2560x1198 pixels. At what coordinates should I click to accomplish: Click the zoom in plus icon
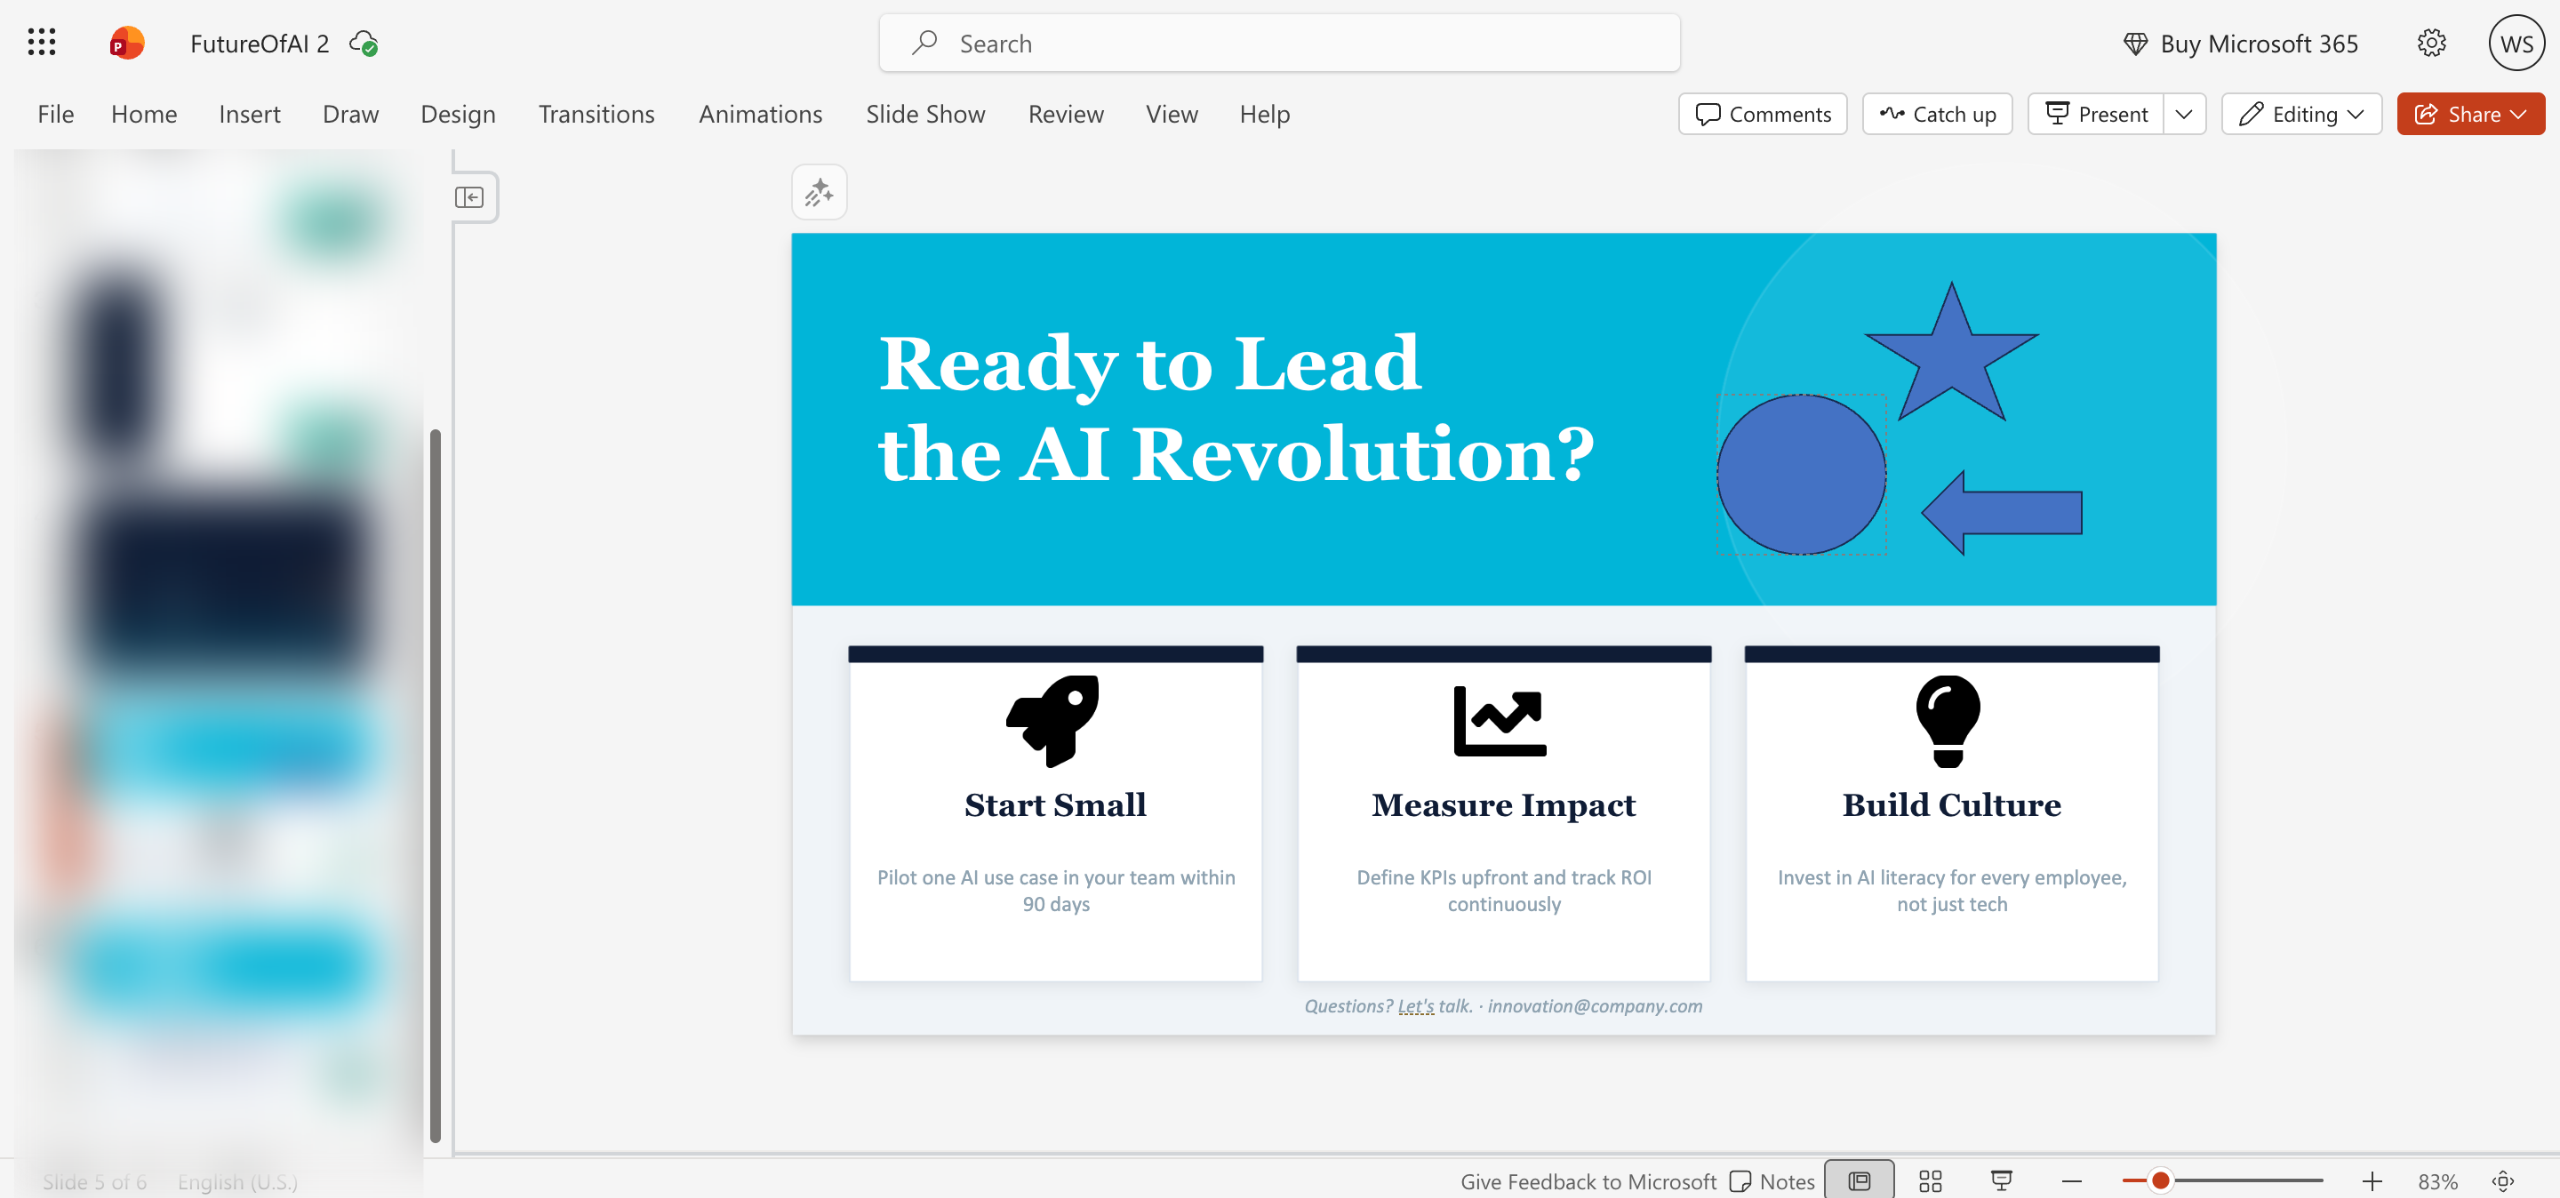(2372, 1181)
